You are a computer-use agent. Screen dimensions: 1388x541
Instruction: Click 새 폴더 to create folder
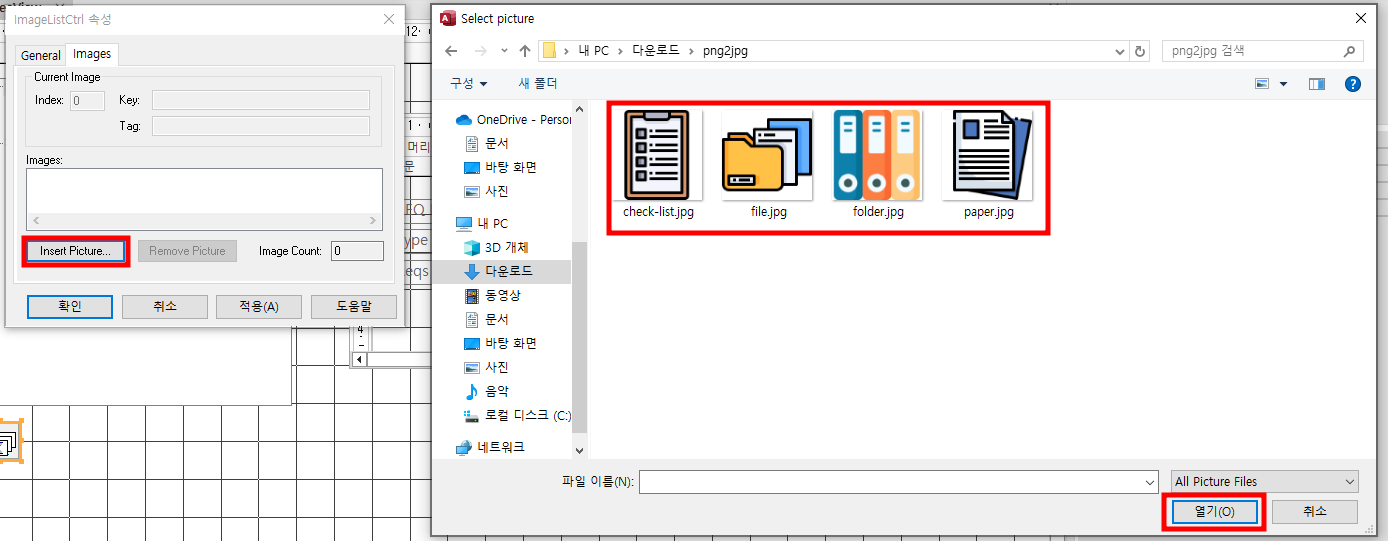(538, 84)
